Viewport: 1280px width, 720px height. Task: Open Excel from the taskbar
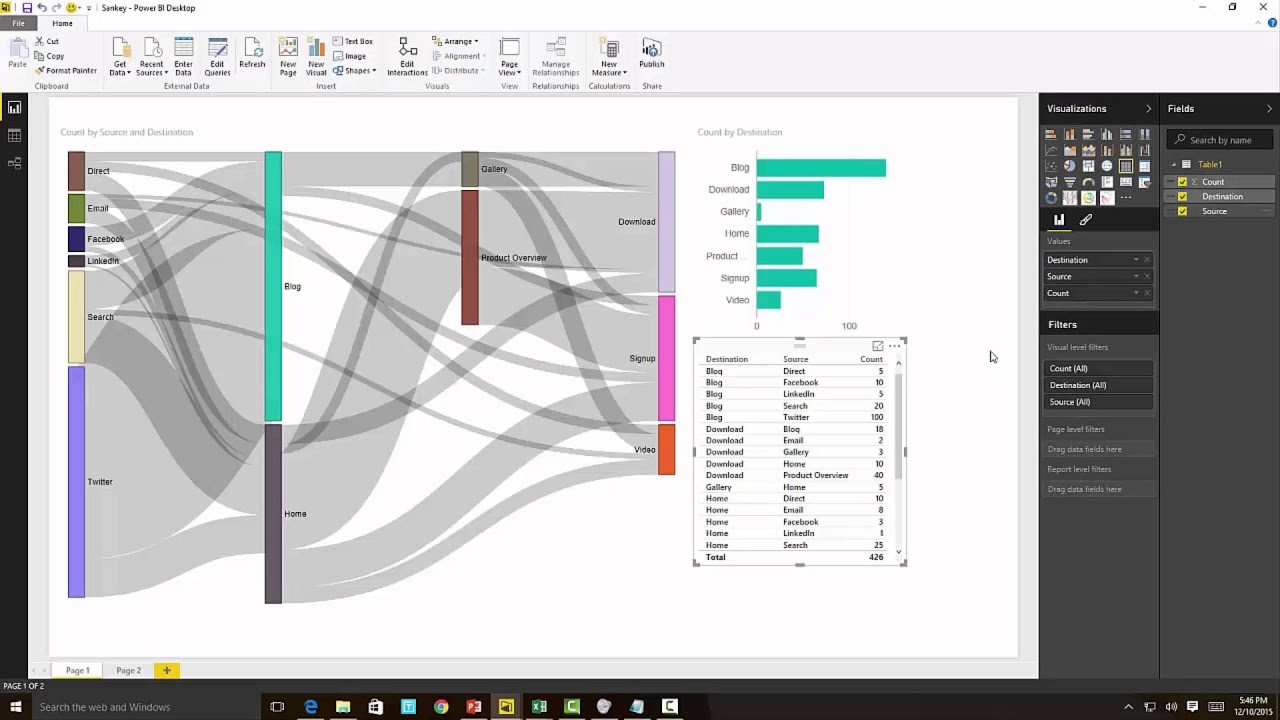(x=539, y=707)
